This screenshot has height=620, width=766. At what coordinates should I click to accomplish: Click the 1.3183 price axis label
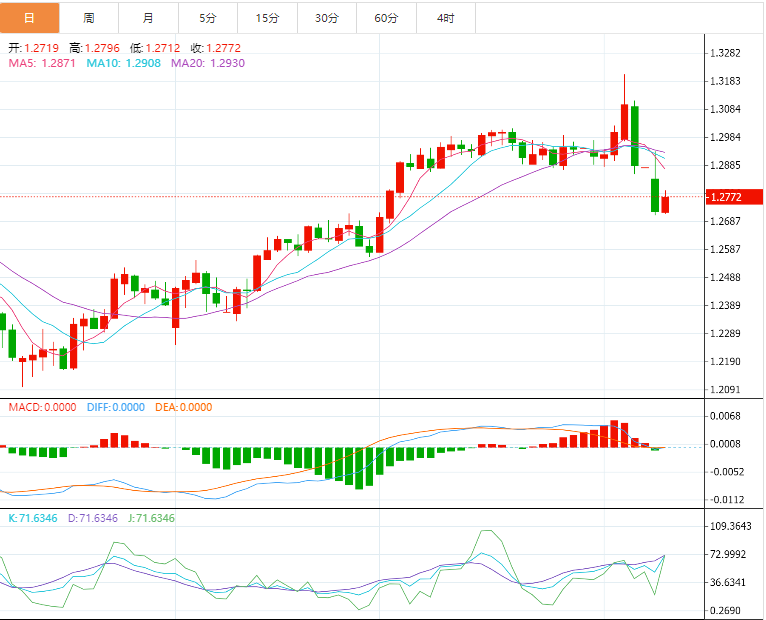pos(725,81)
